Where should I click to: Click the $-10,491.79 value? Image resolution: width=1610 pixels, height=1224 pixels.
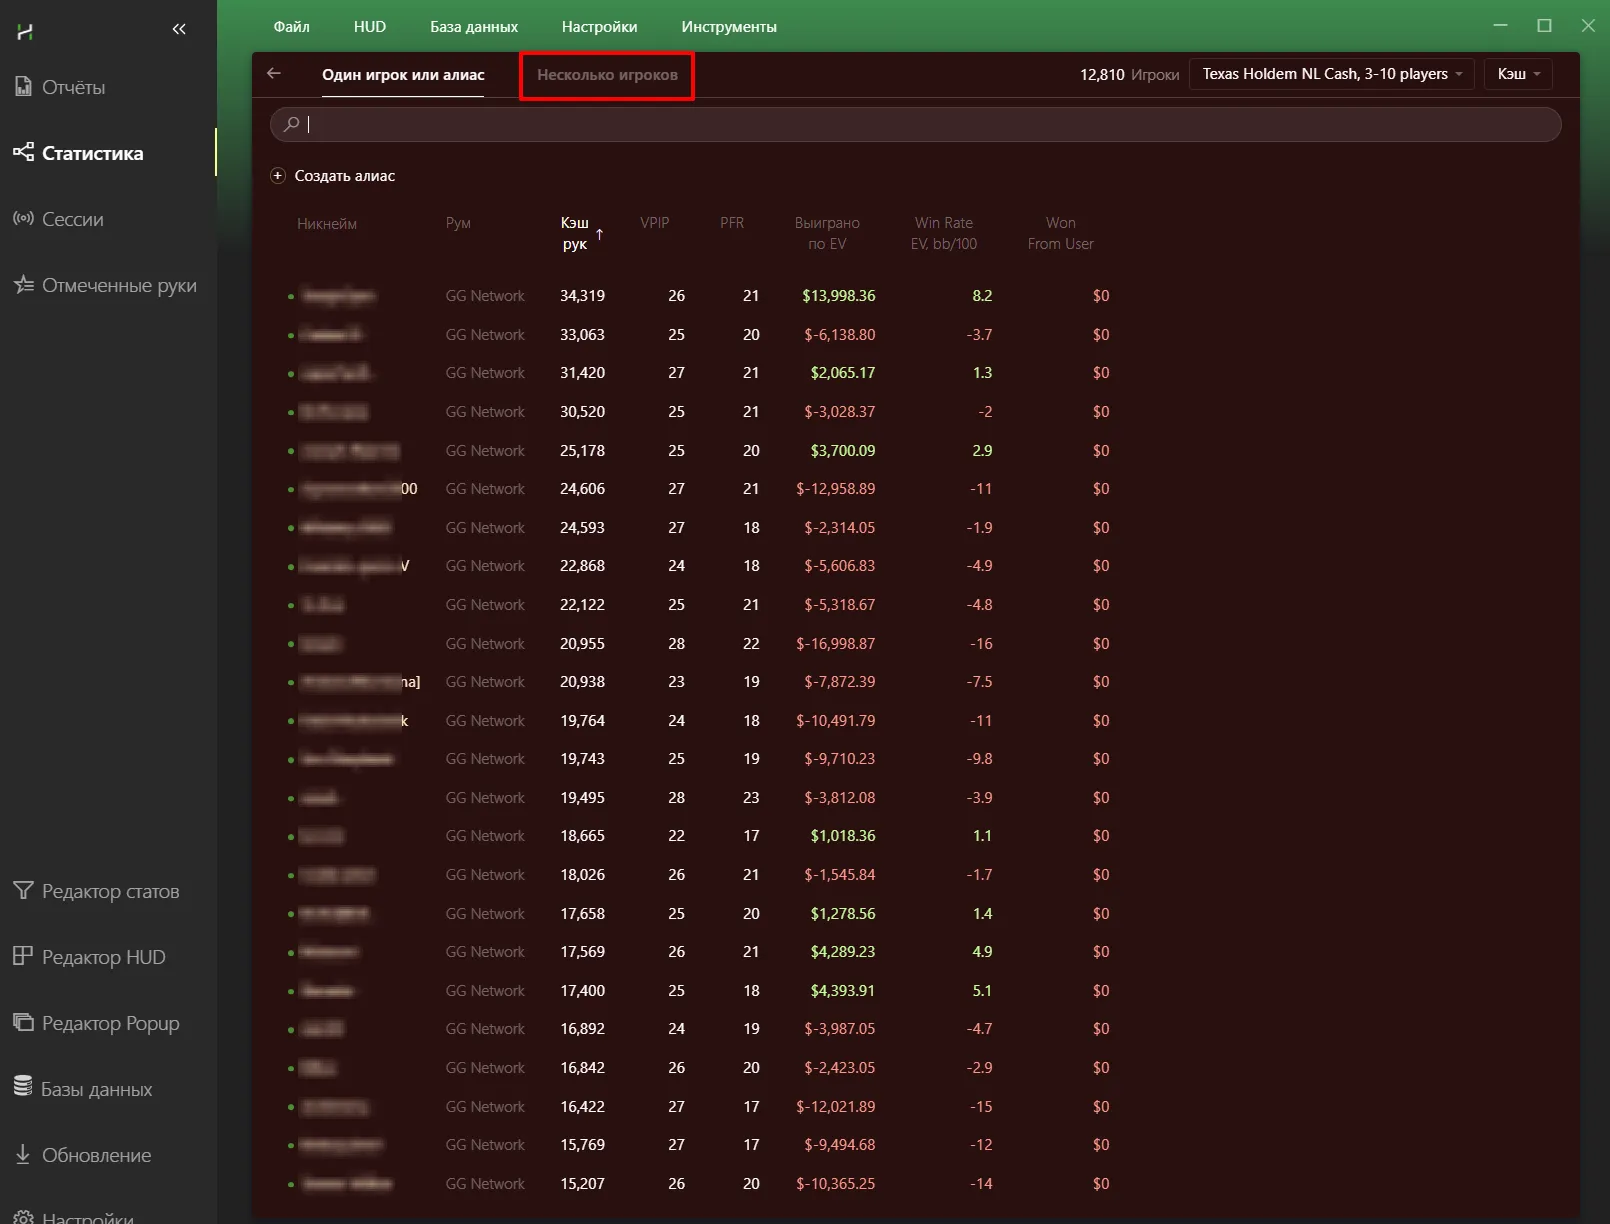click(836, 721)
